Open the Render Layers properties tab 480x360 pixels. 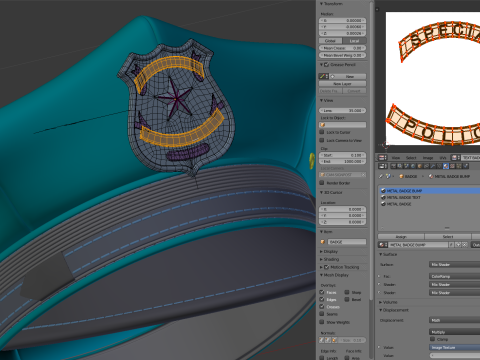click(x=400, y=166)
